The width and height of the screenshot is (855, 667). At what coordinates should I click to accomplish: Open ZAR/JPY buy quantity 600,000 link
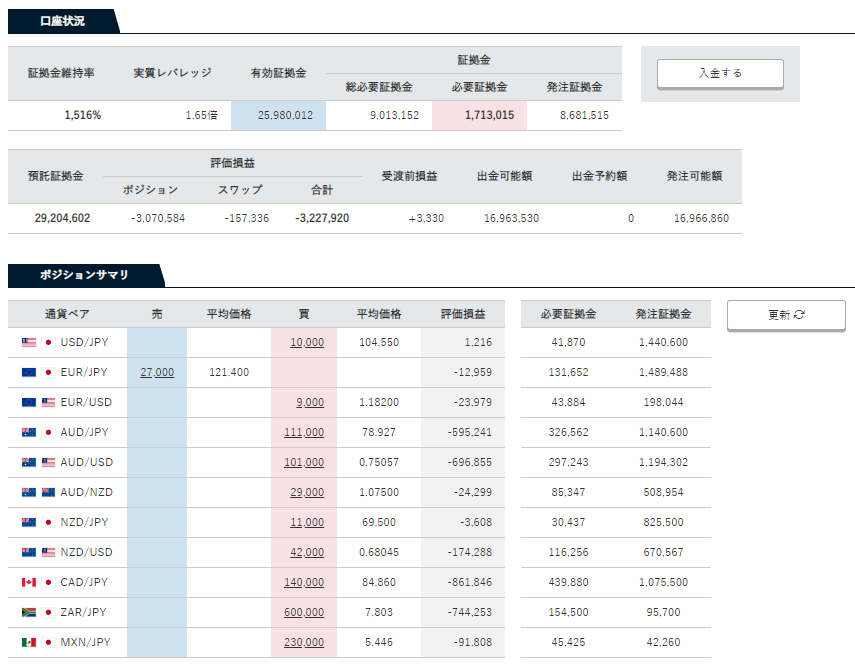point(304,612)
